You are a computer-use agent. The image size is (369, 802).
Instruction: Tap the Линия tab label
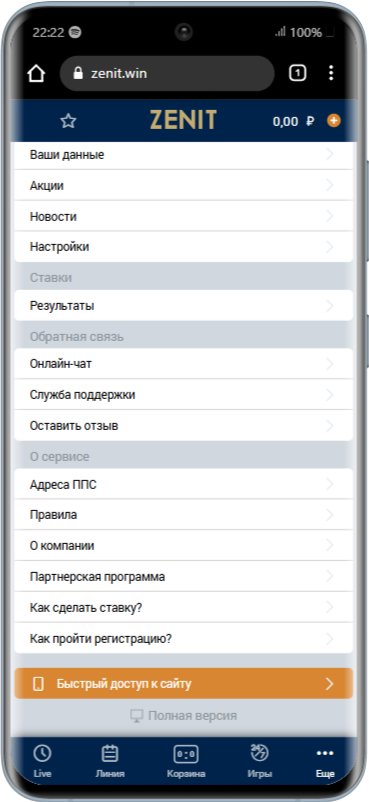pyautogui.click(x=110, y=773)
